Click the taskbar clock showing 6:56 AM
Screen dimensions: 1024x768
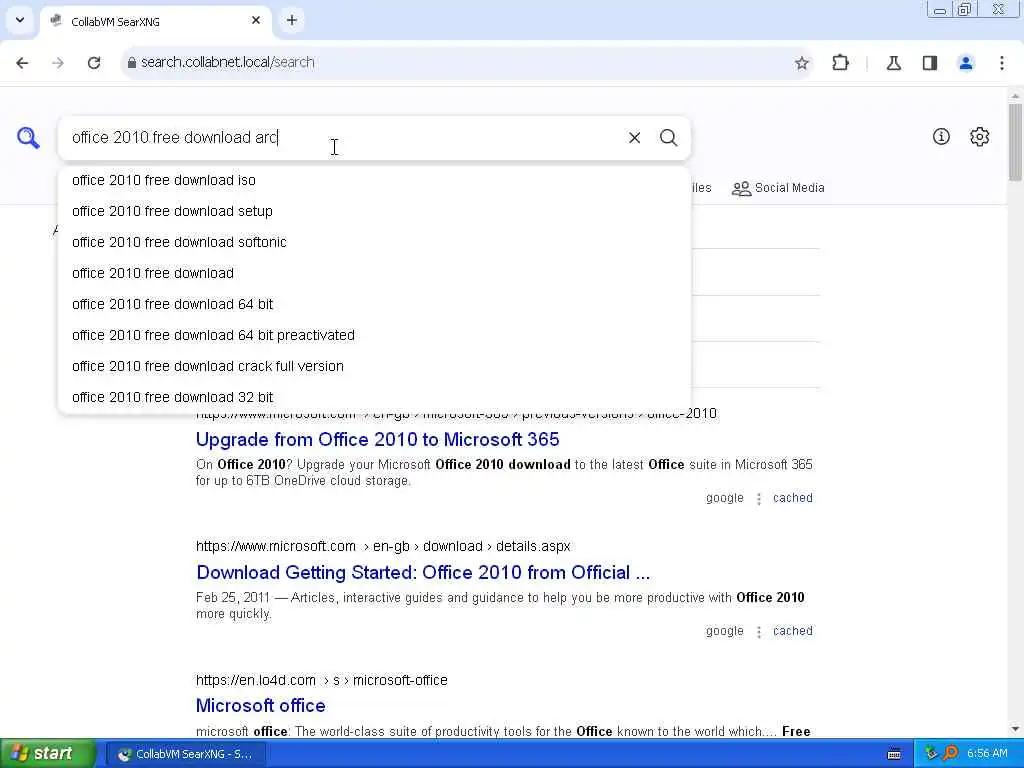[987, 754]
